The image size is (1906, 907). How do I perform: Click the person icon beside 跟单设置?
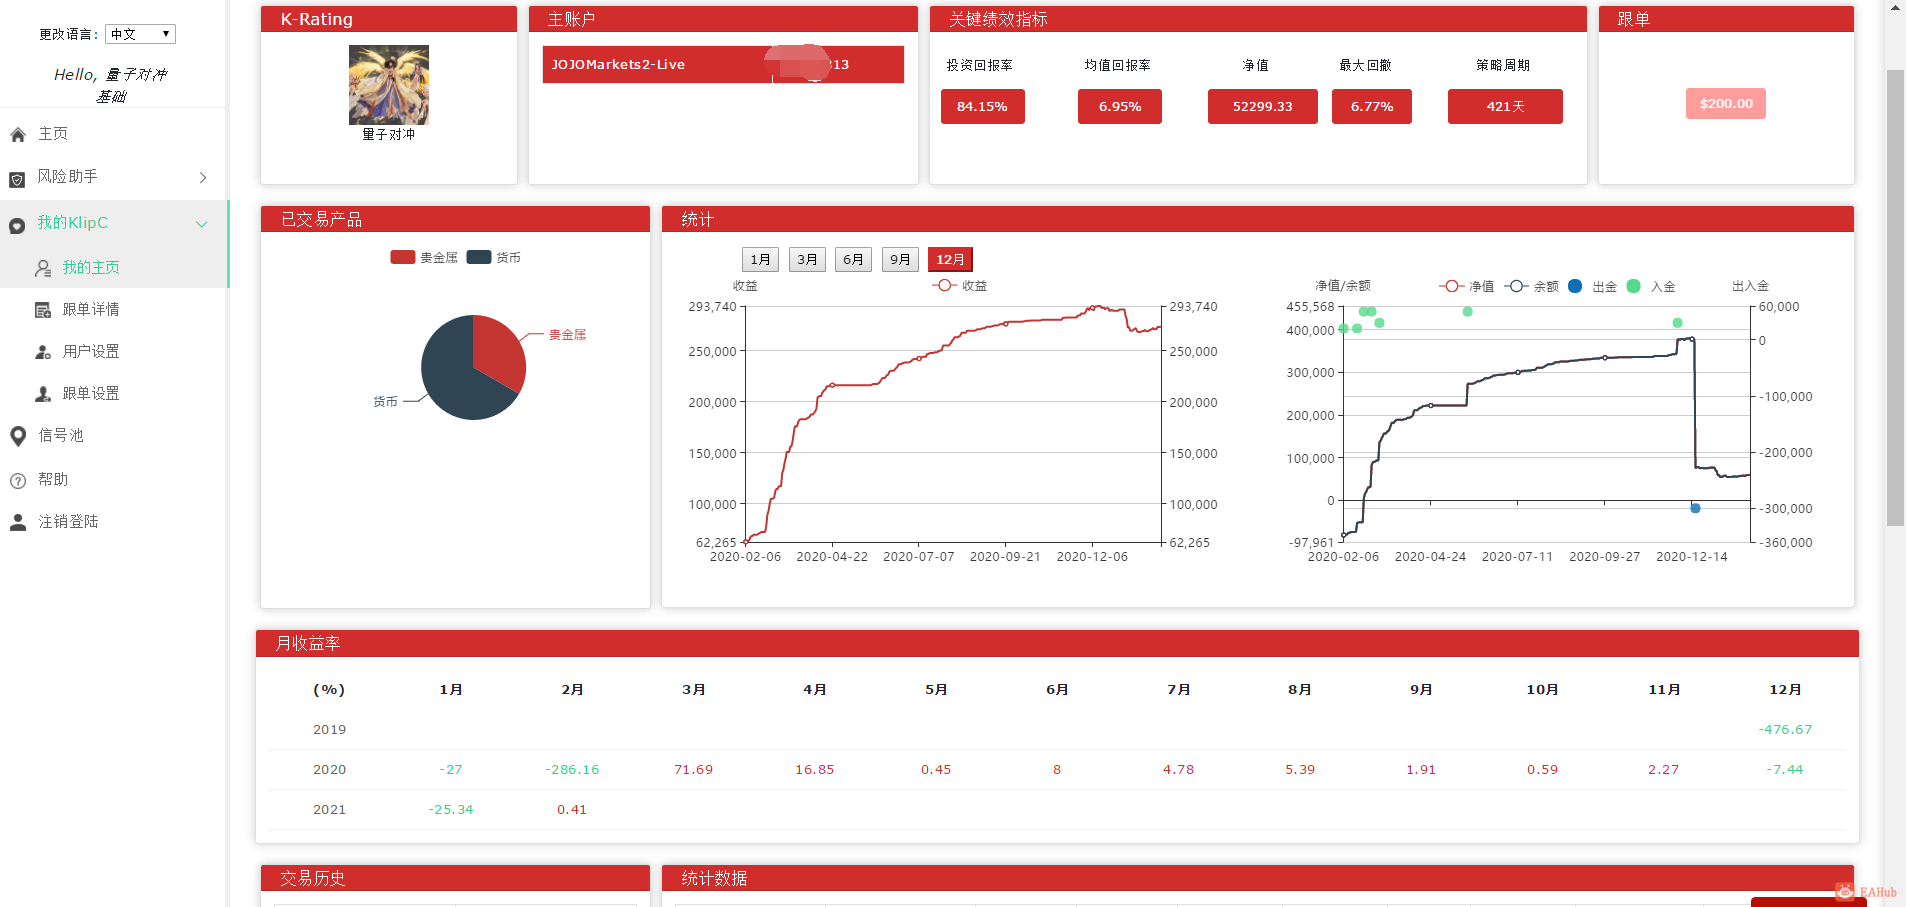(x=43, y=394)
